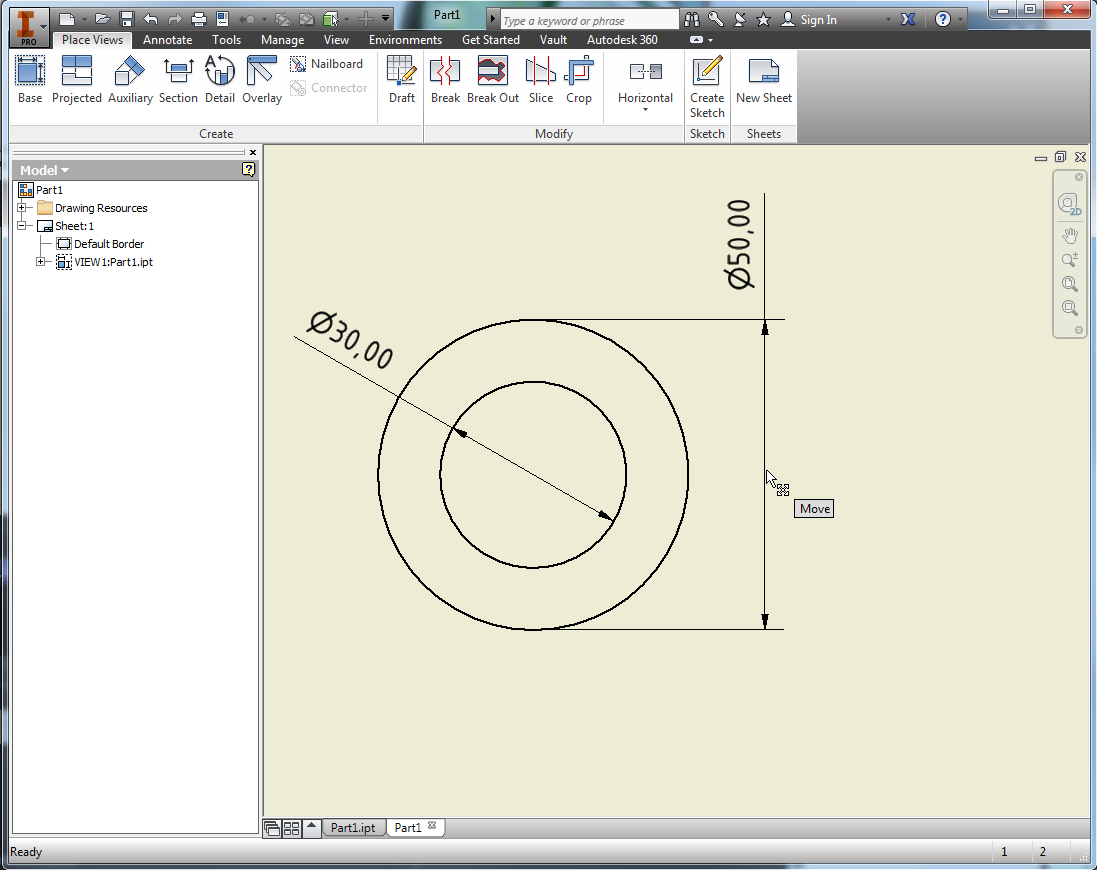The width and height of the screenshot is (1097, 870).
Task: Select the Overlay view tool
Action: click(x=262, y=80)
